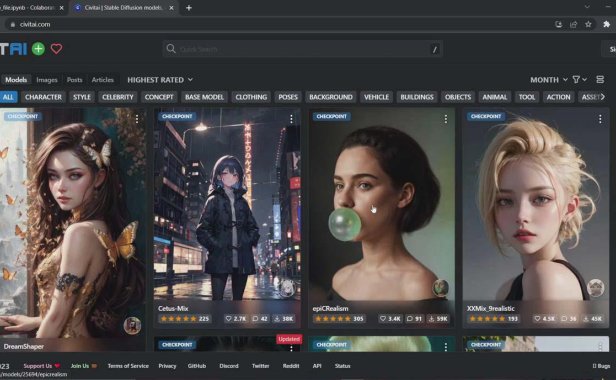Click the magnifier icon in search bar
This screenshot has width=616, height=380.
[170, 49]
